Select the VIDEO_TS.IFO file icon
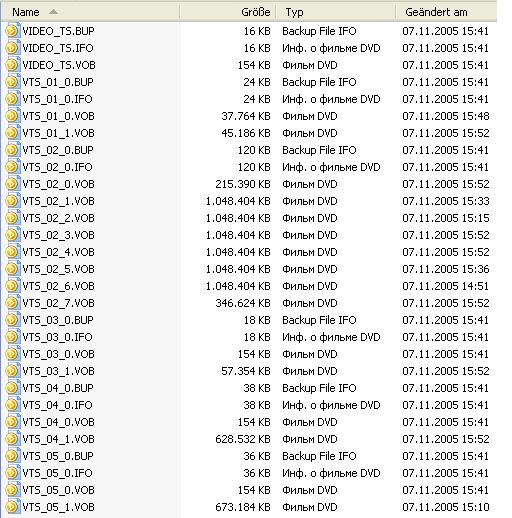 pos(12,48)
